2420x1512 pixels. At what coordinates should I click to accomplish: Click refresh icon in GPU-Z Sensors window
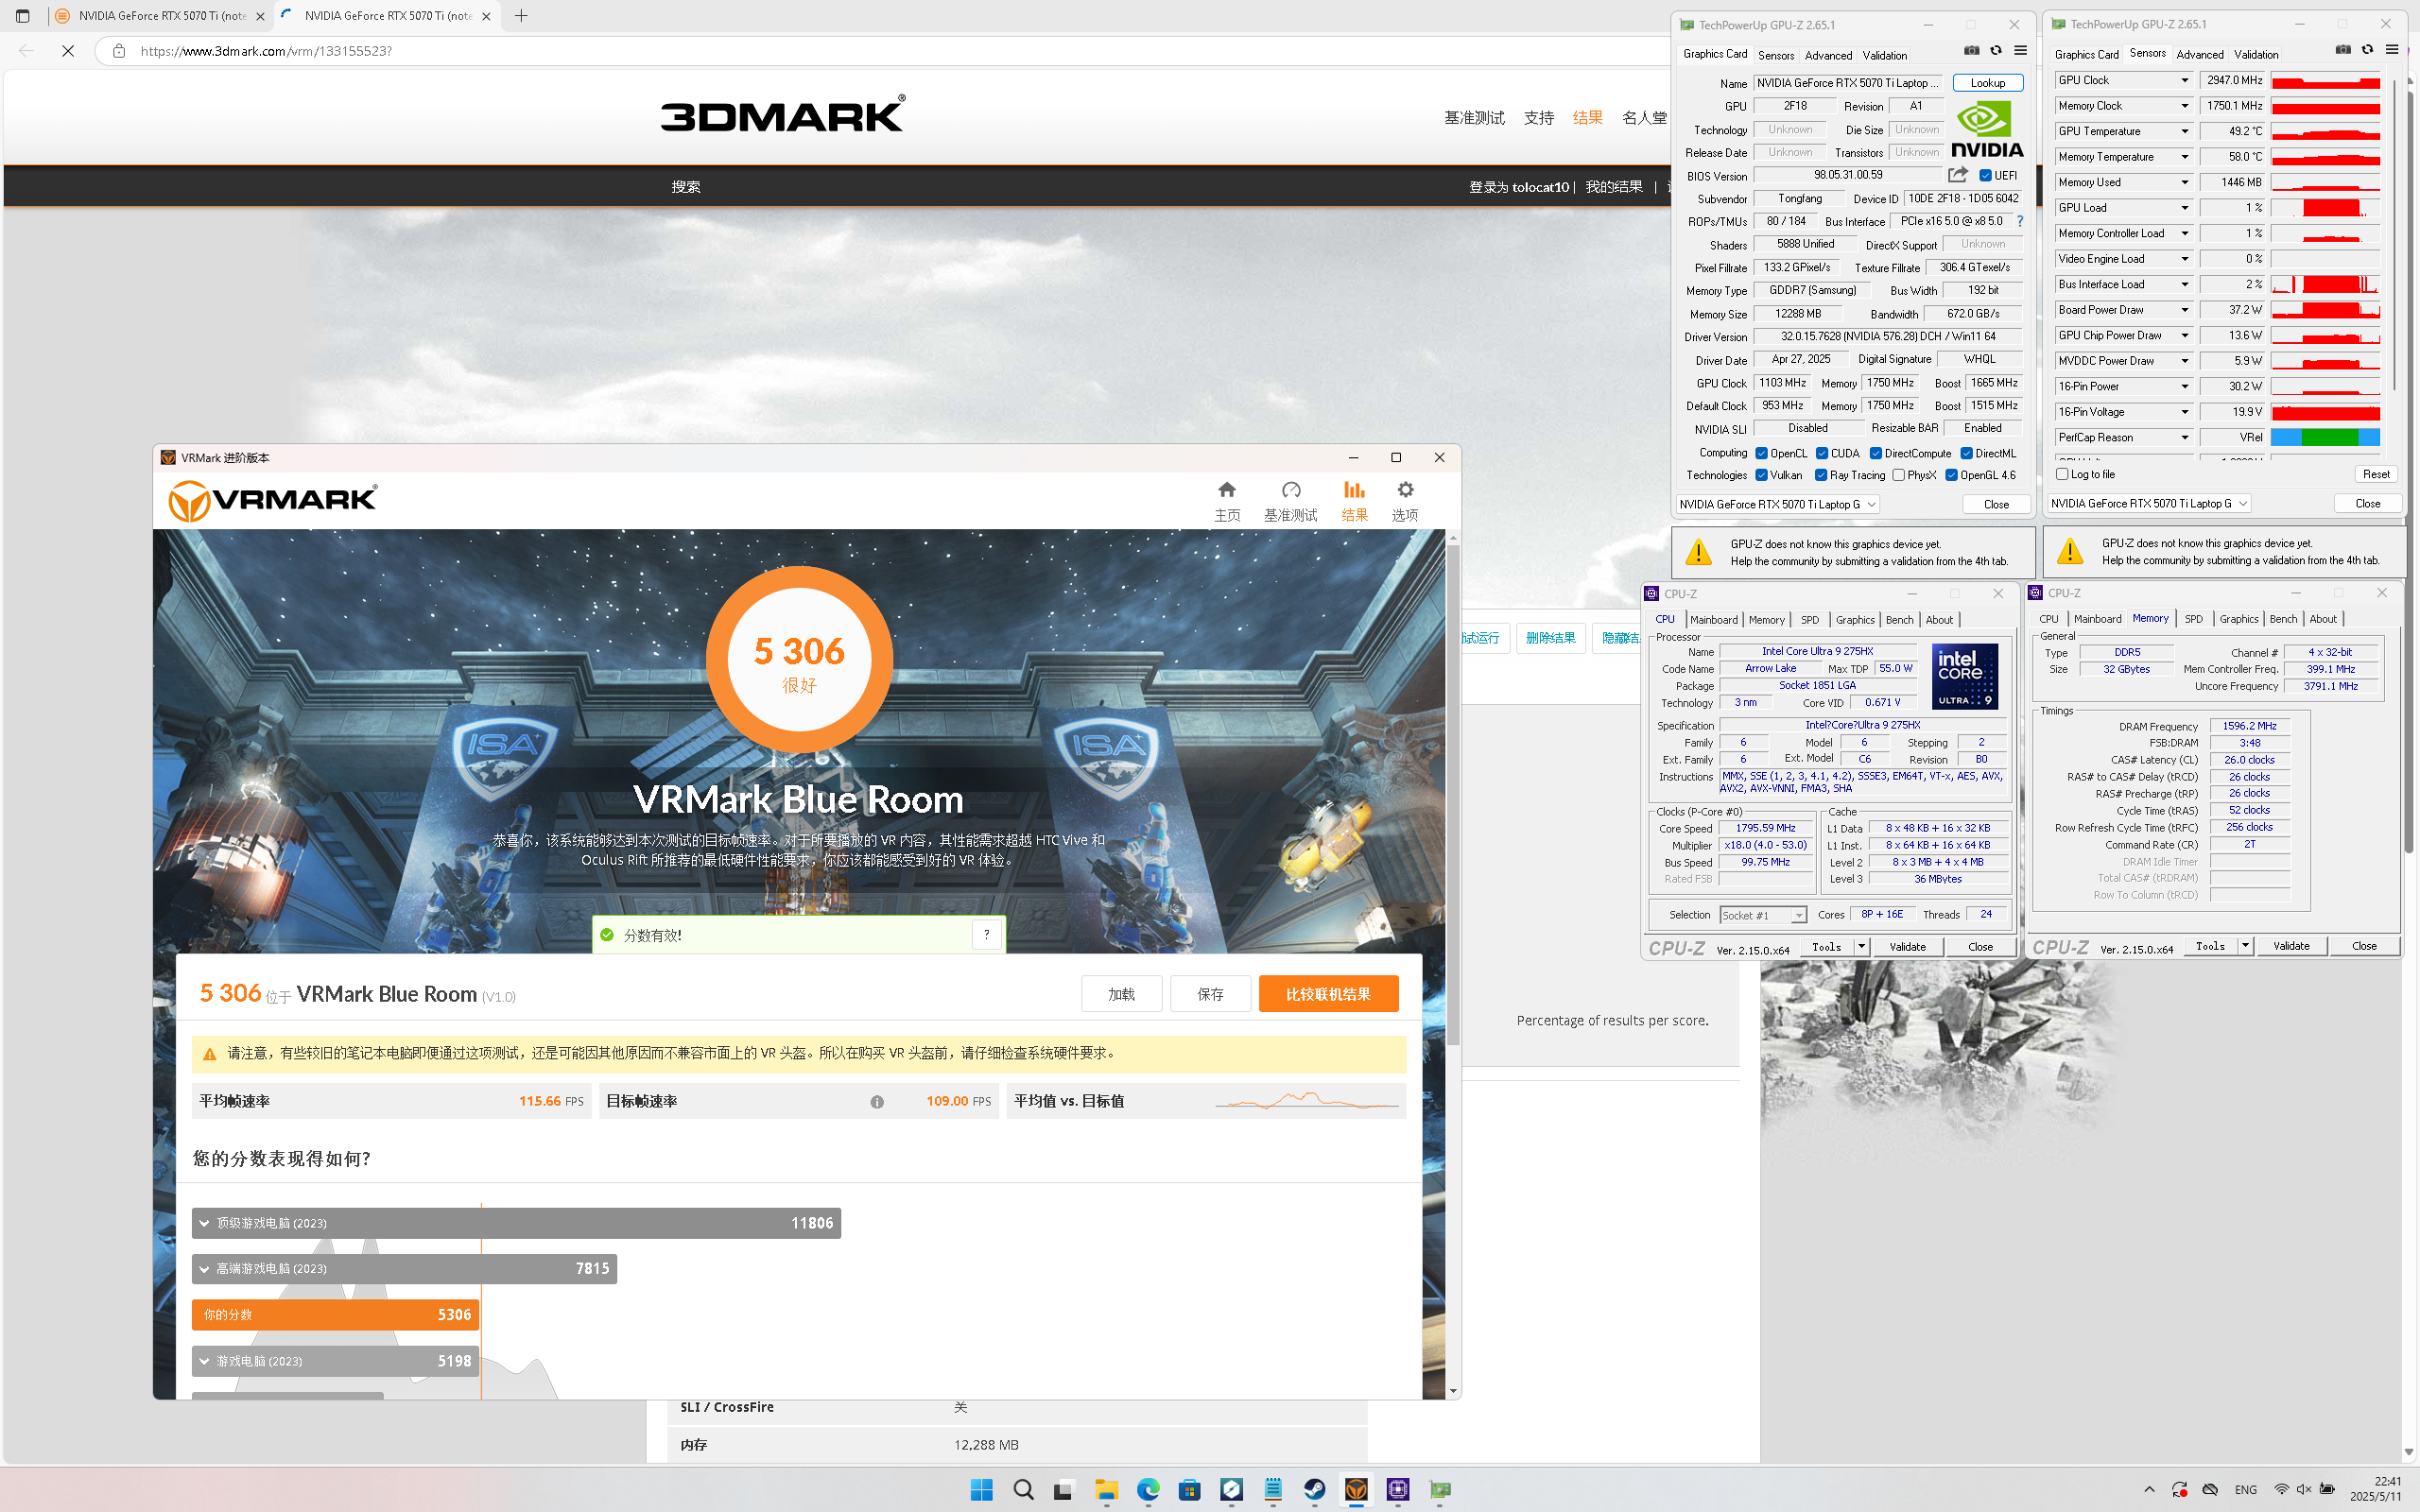[2367, 50]
